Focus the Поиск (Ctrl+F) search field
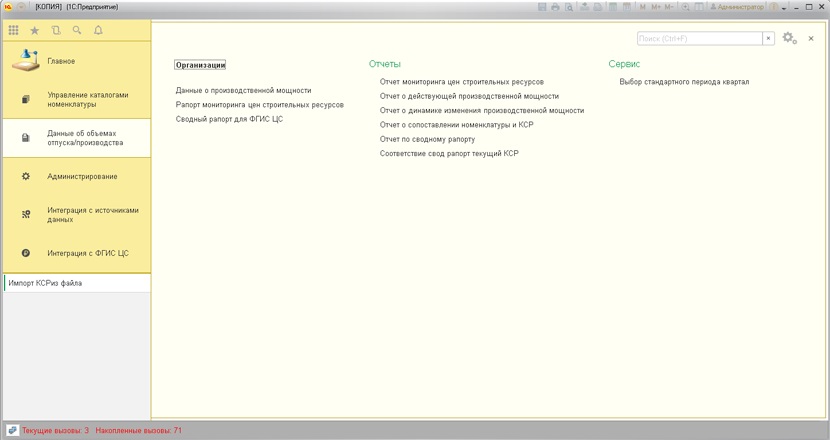Screen dimensions: 830x440 tap(699, 38)
